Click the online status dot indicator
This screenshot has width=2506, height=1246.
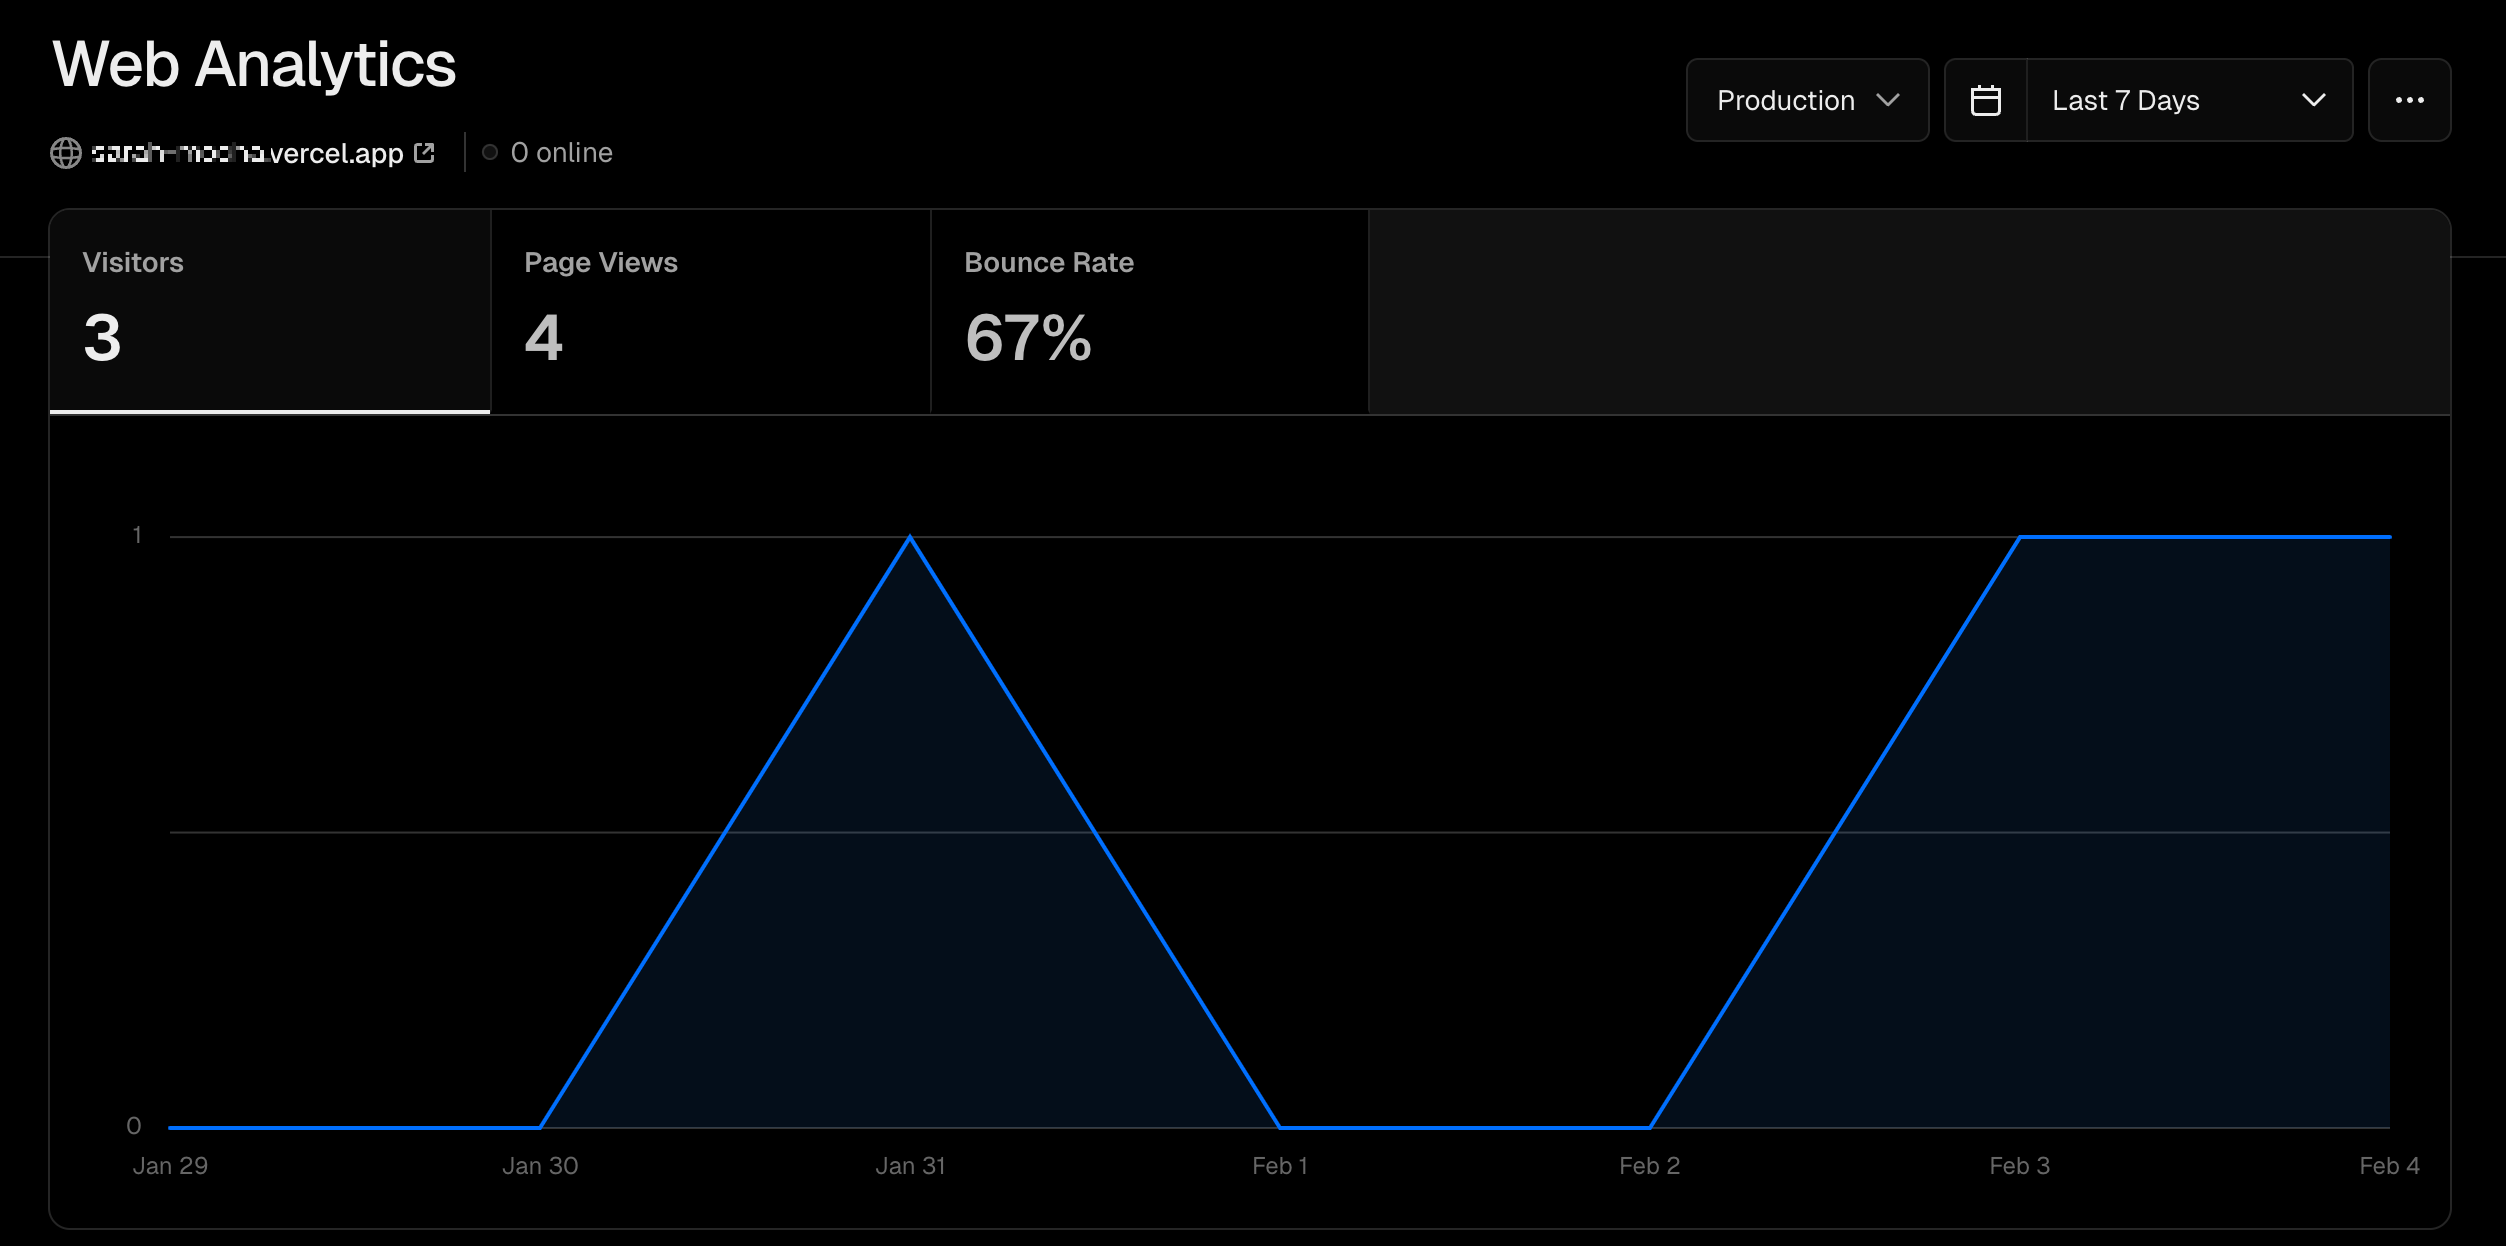click(x=490, y=152)
